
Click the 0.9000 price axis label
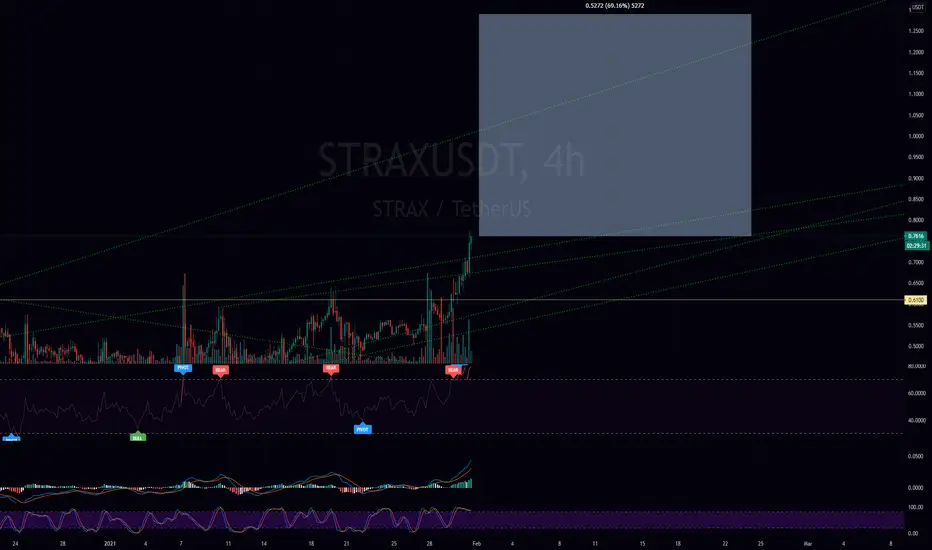pyautogui.click(x=916, y=178)
